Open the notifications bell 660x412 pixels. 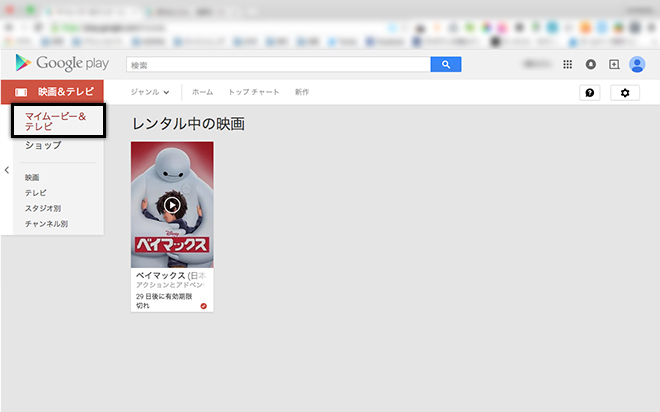click(591, 64)
